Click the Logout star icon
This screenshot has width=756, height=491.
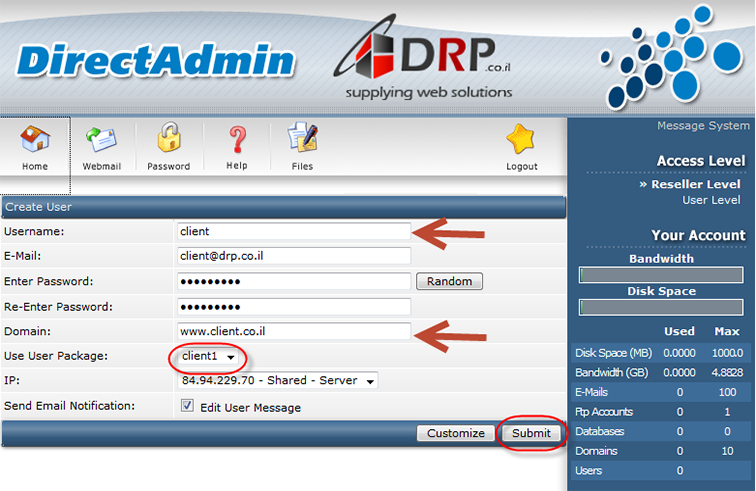(x=521, y=139)
